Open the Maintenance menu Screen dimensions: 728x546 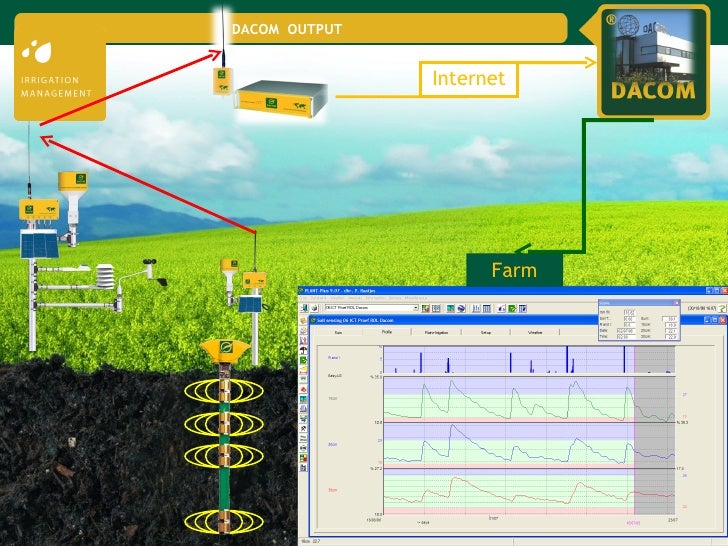click(416, 298)
